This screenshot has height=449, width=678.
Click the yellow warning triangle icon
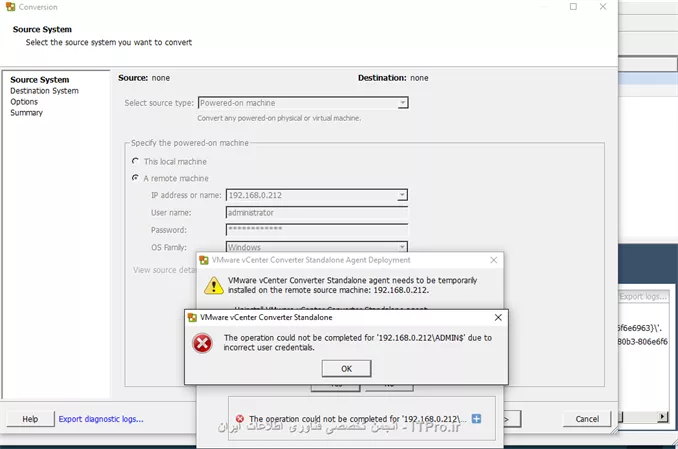(x=214, y=285)
